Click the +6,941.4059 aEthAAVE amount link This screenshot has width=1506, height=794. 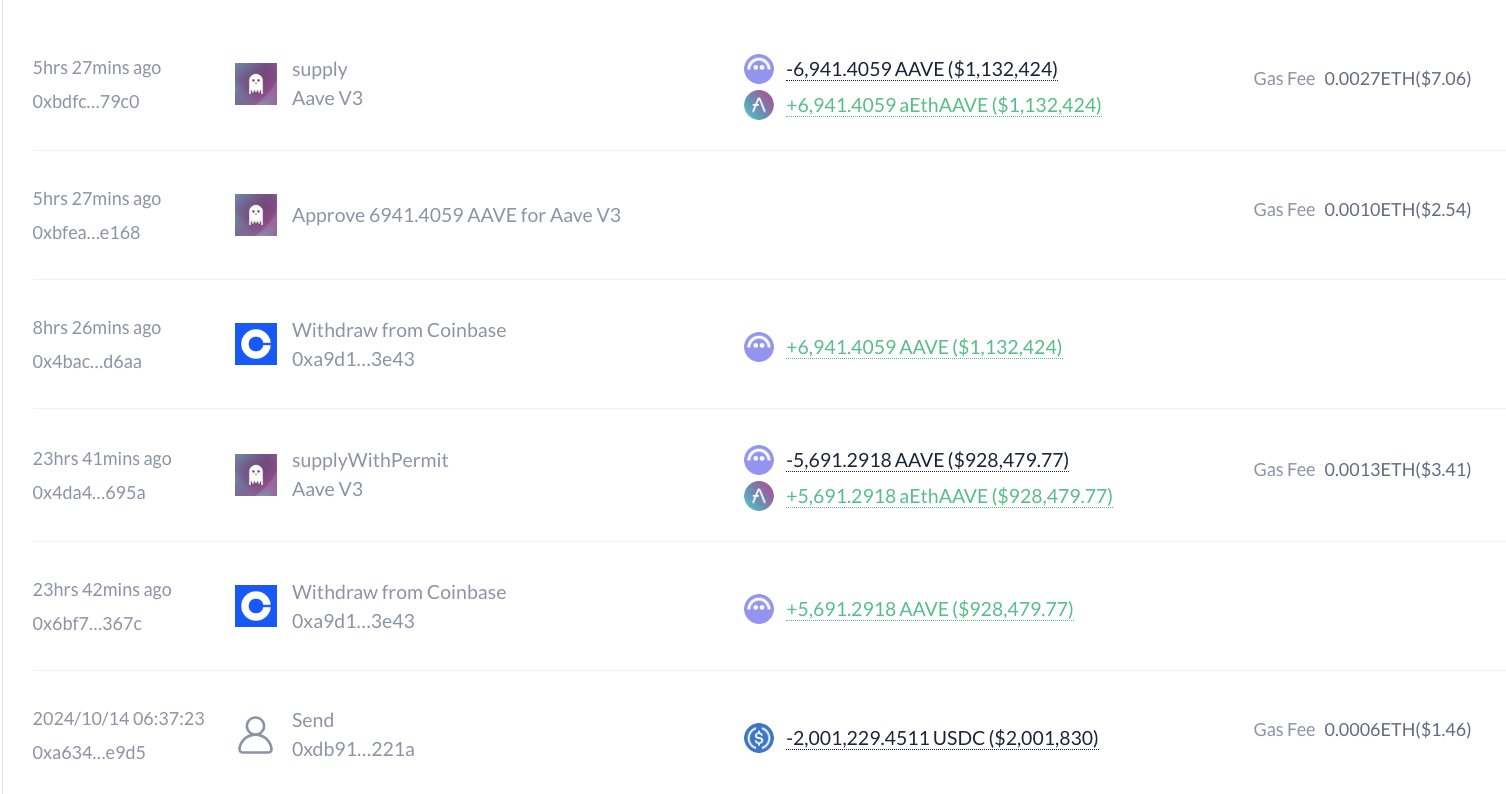point(944,105)
